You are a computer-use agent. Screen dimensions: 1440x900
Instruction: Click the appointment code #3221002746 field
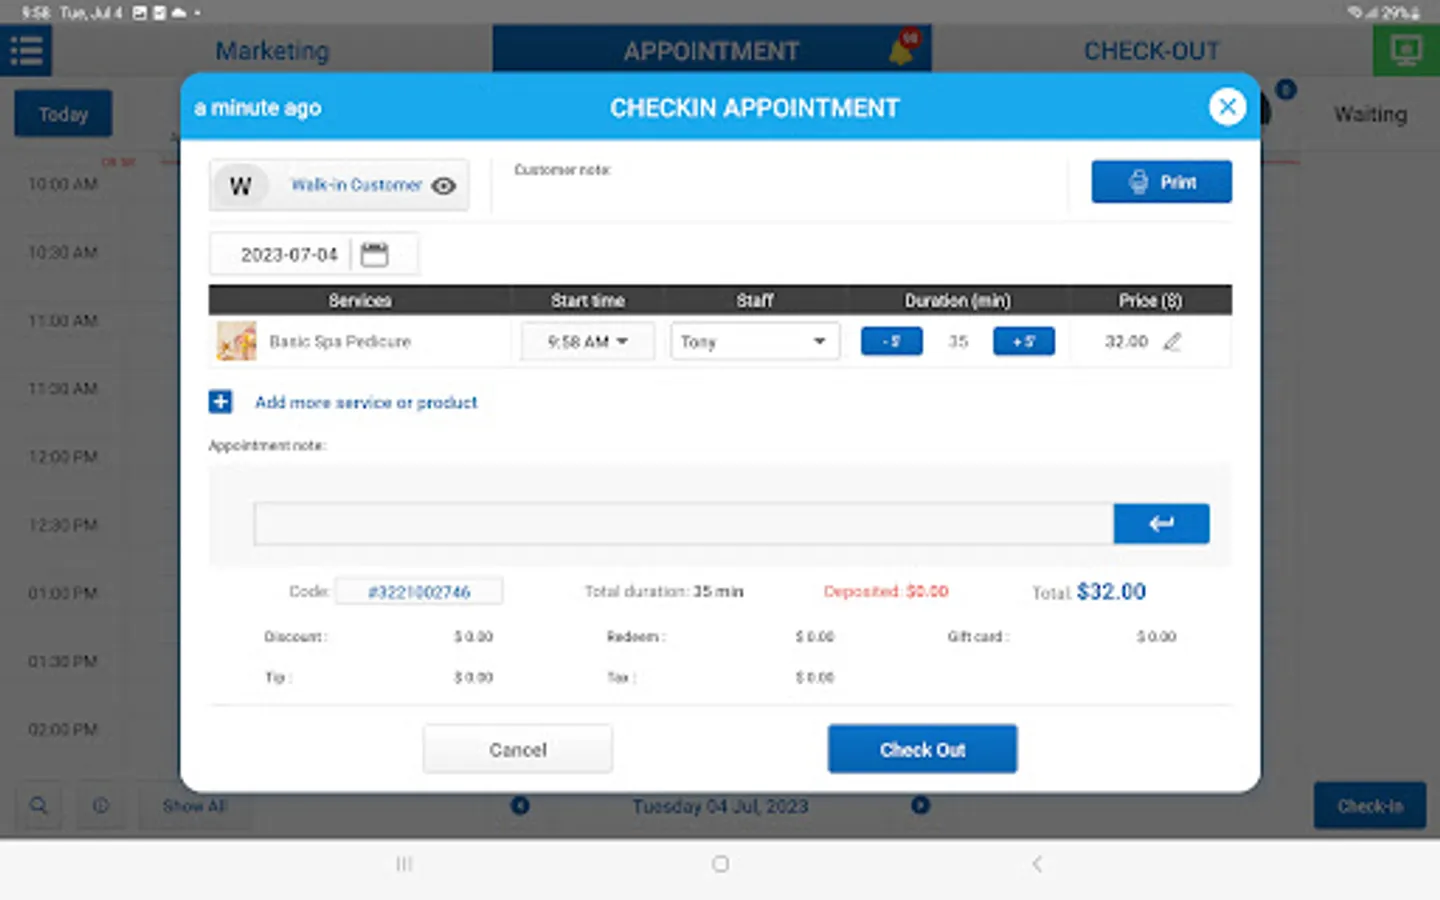click(419, 592)
